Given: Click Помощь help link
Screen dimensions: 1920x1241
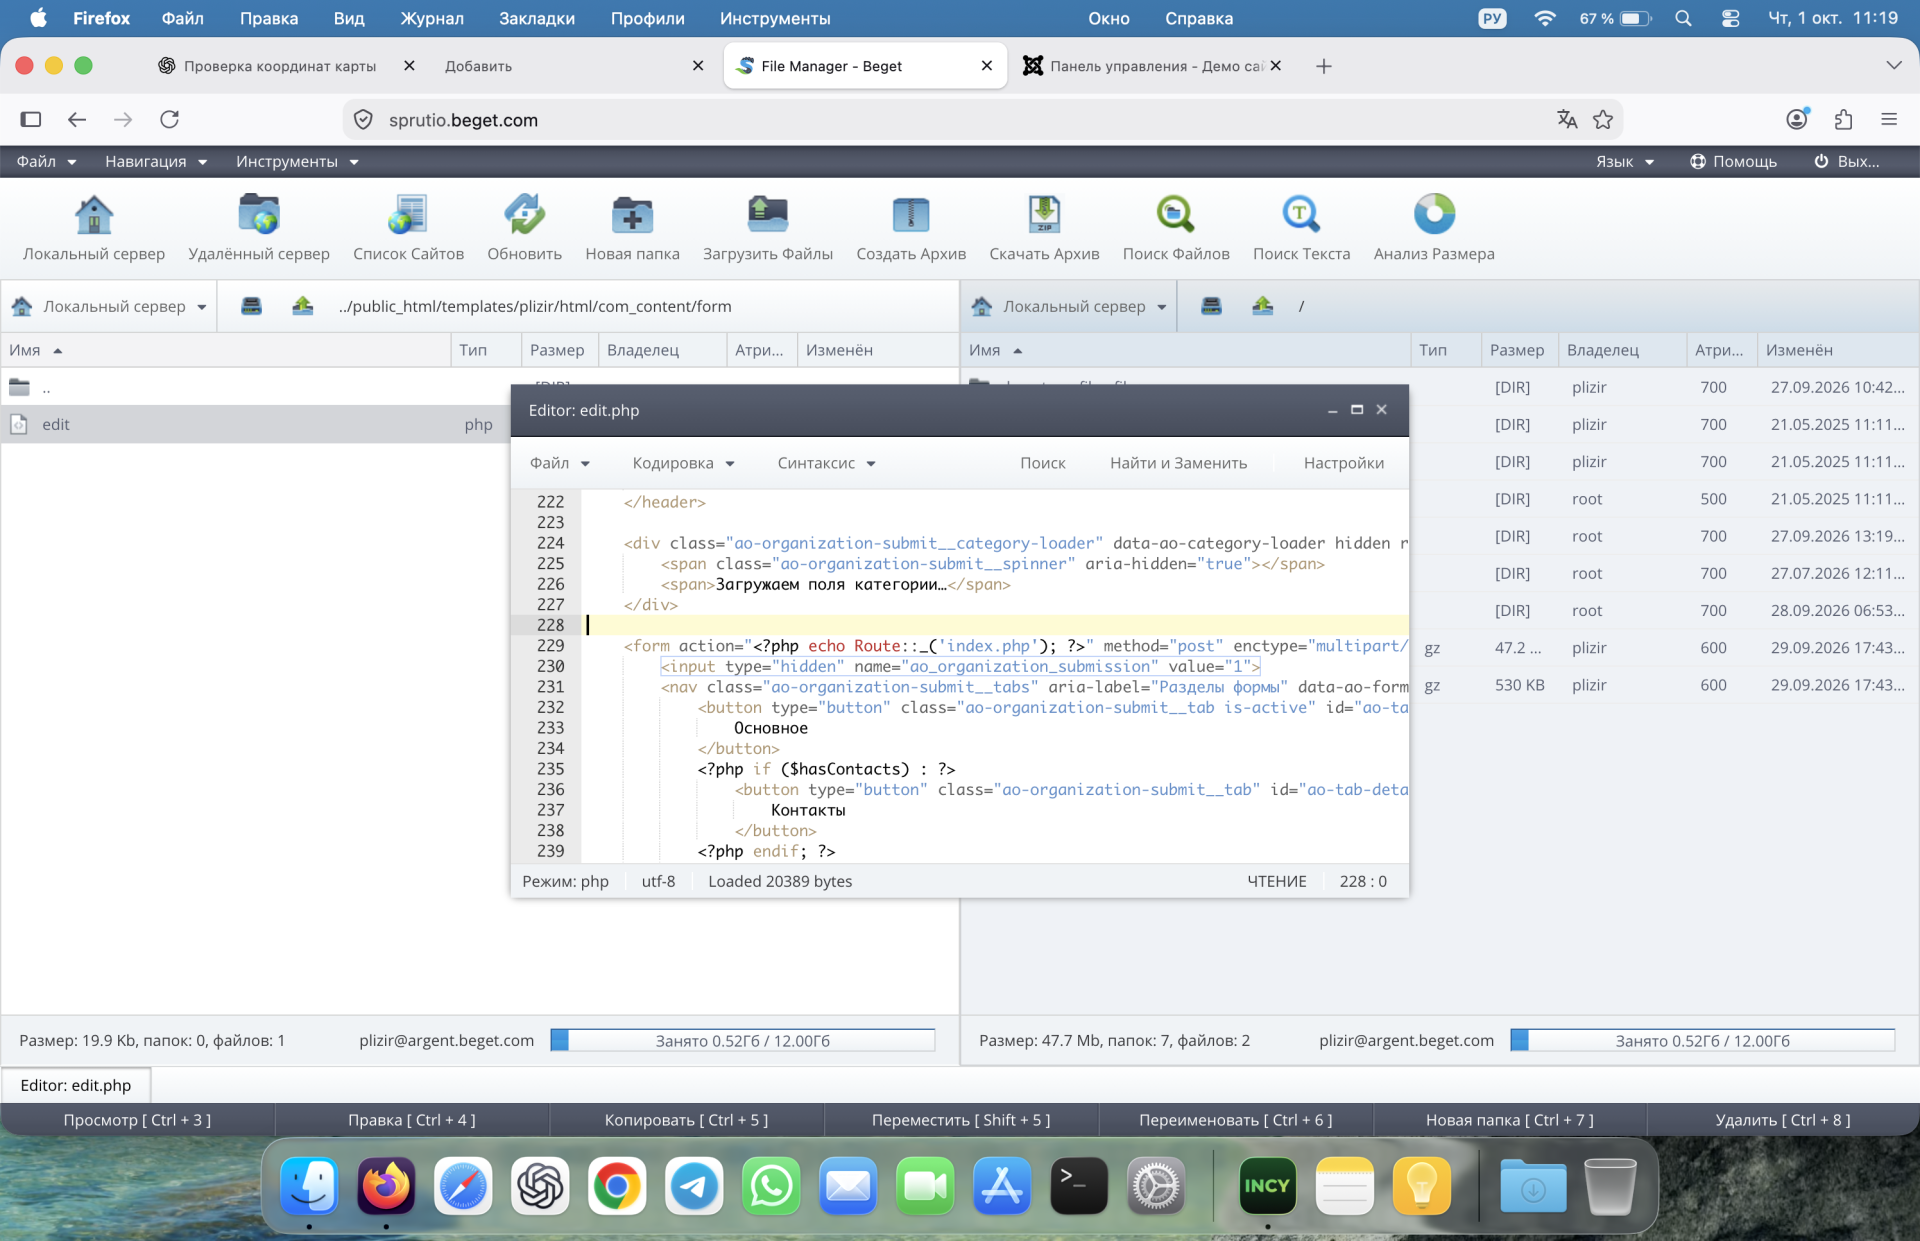Looking at the screenshot, I should (x=1733, y=161).
